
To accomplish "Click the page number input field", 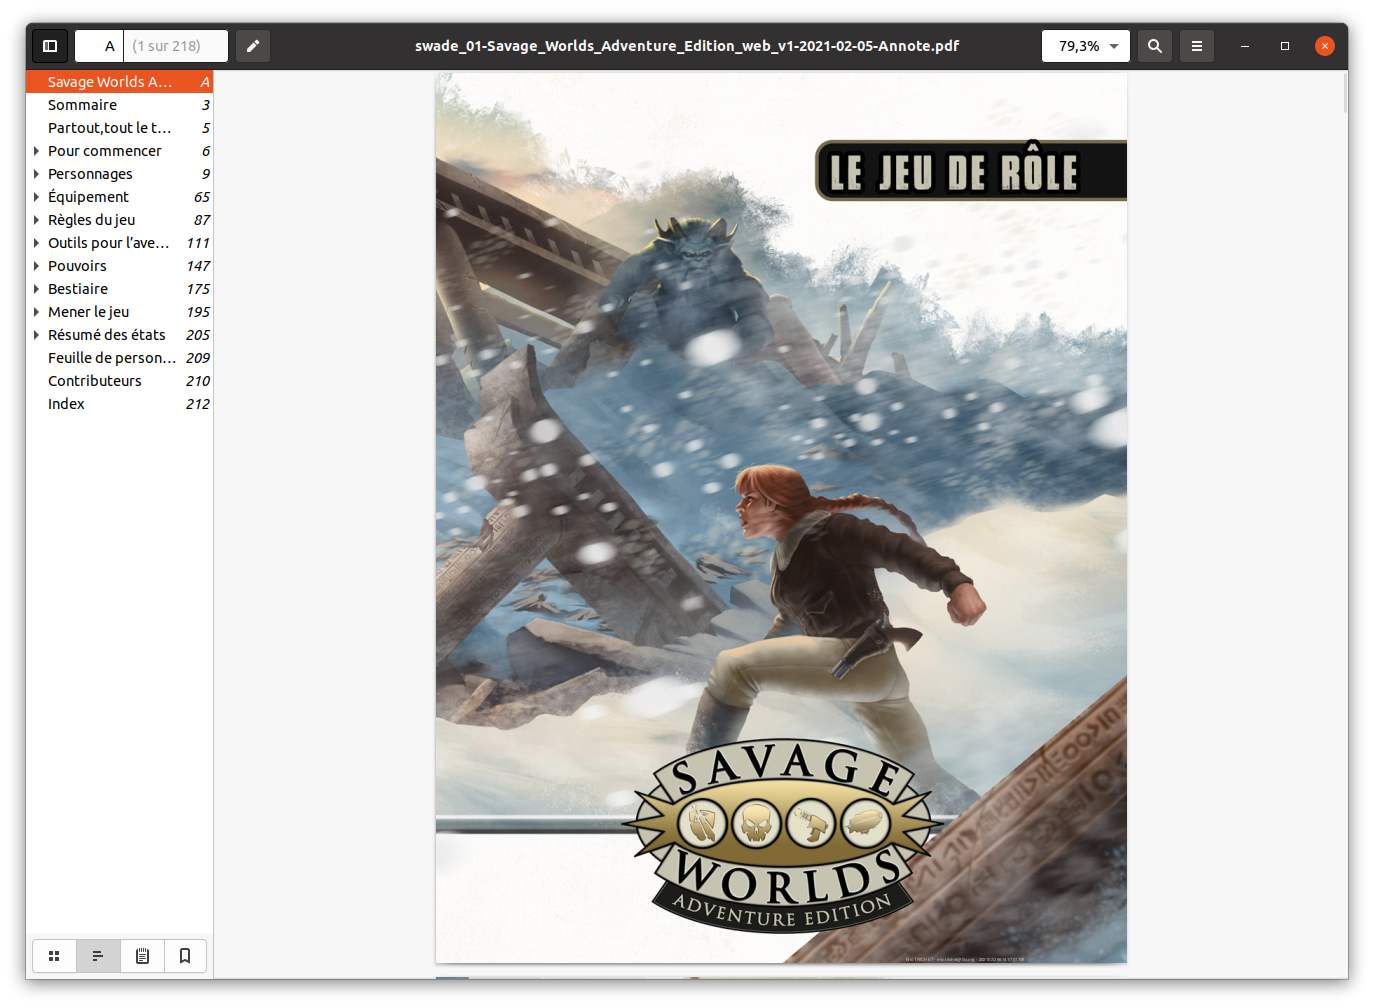I will (x=100, y=46).
